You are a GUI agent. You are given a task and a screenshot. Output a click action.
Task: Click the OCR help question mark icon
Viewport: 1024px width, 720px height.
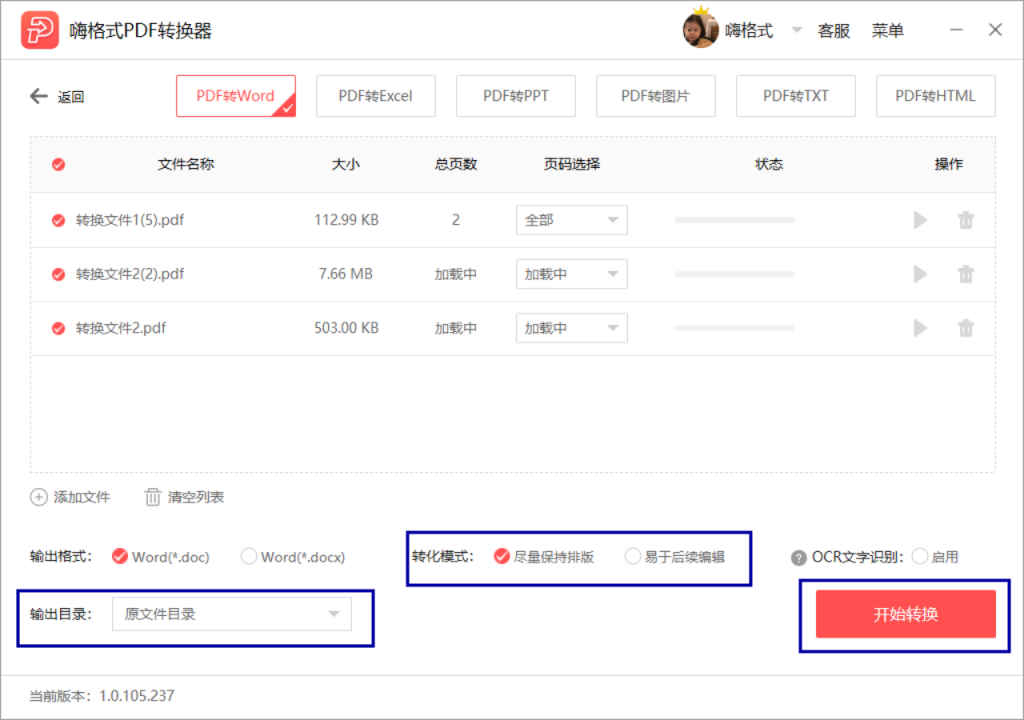pyautogui.click(x=798, y=558)
